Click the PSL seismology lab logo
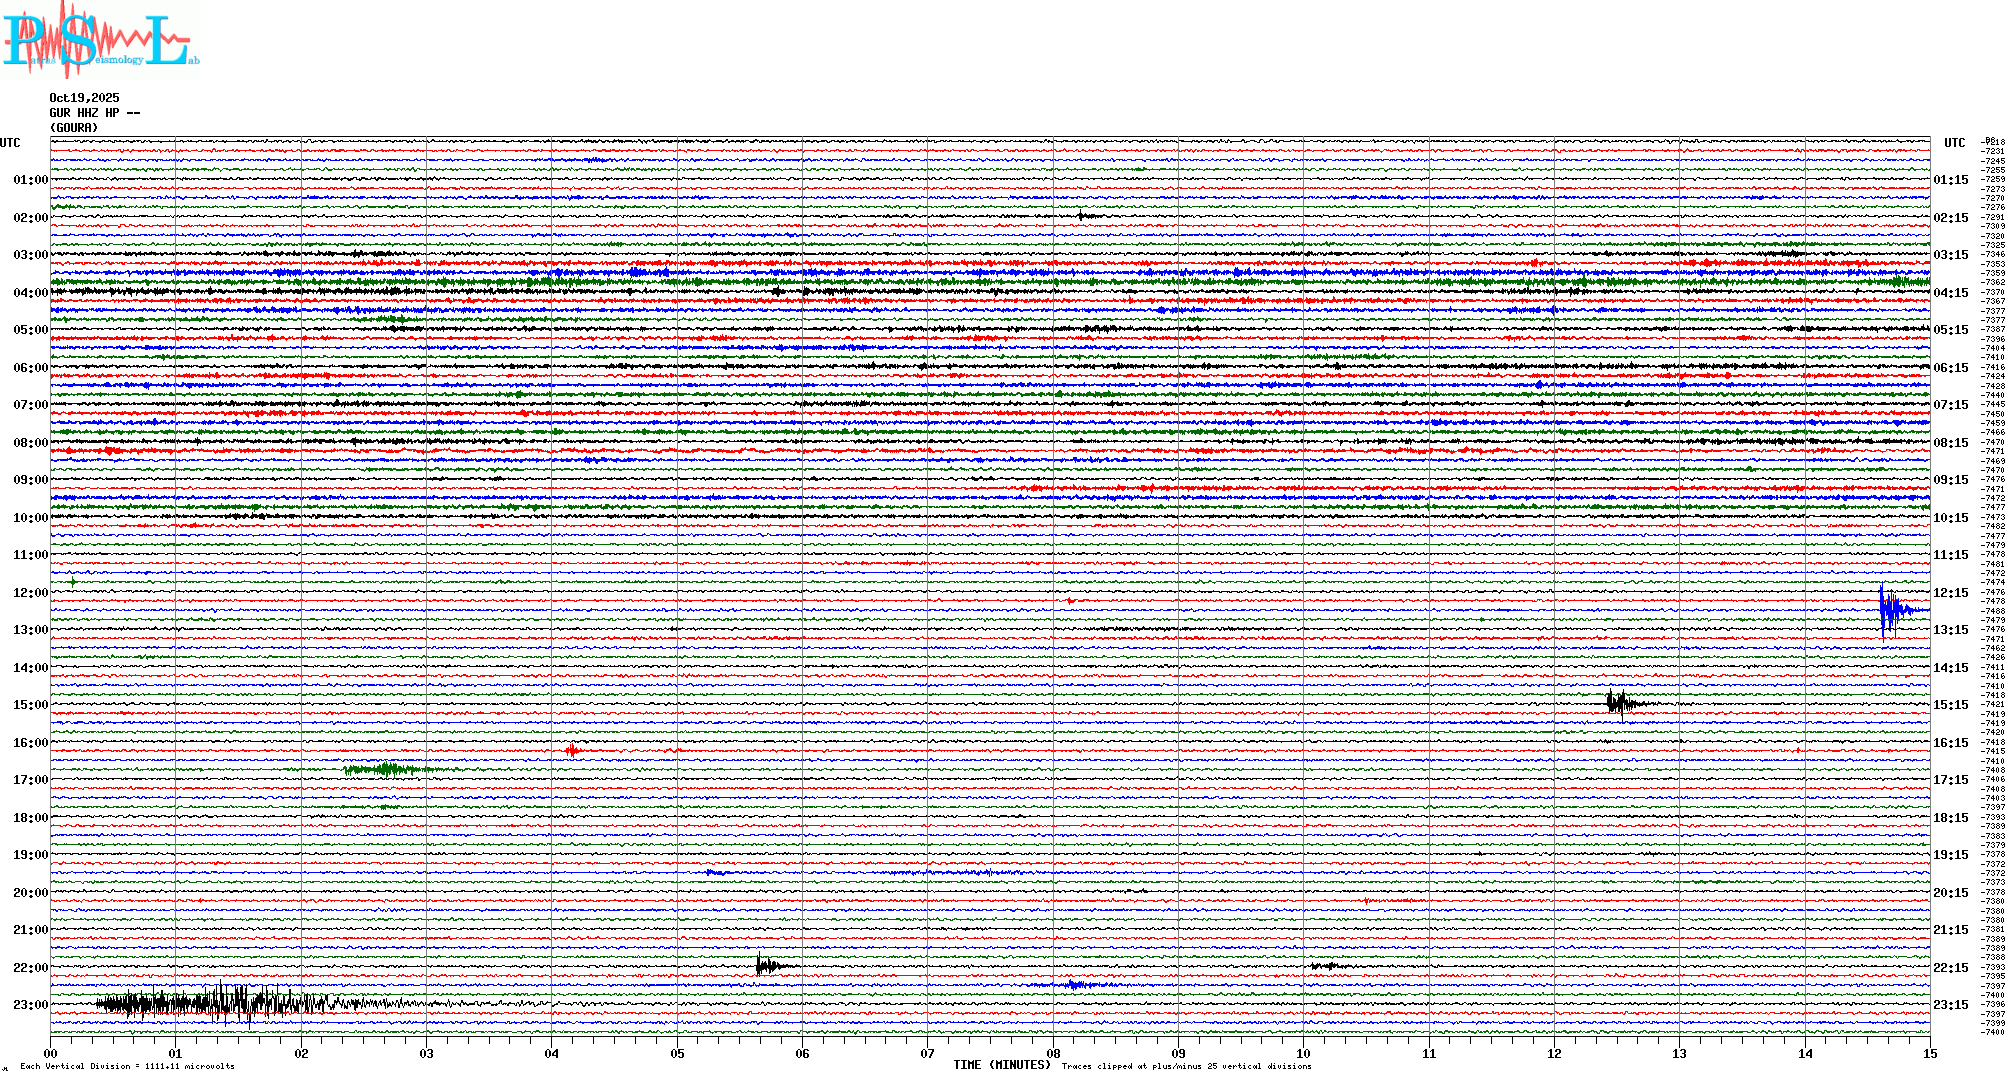The image size is (2010, 1080). point(100,40)
